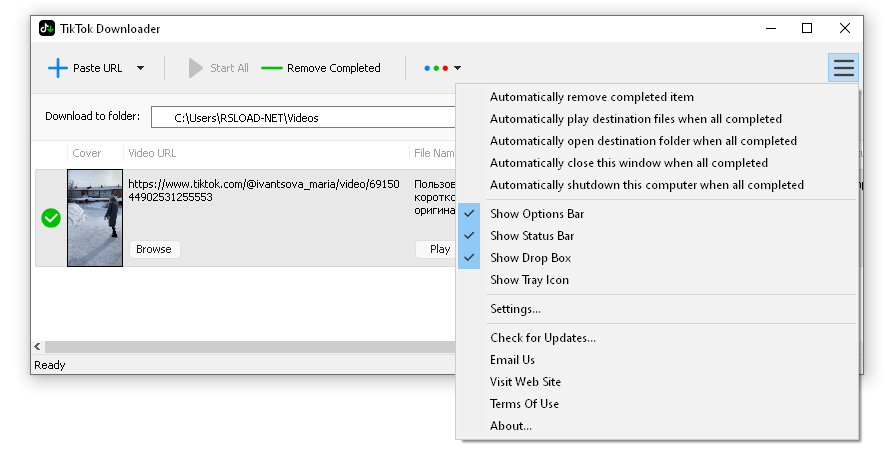The height and width of the screenshot is (470, 885).
Task: Click the video cover thumbnail
Action: pyautogui.click(x=95, y=218)
